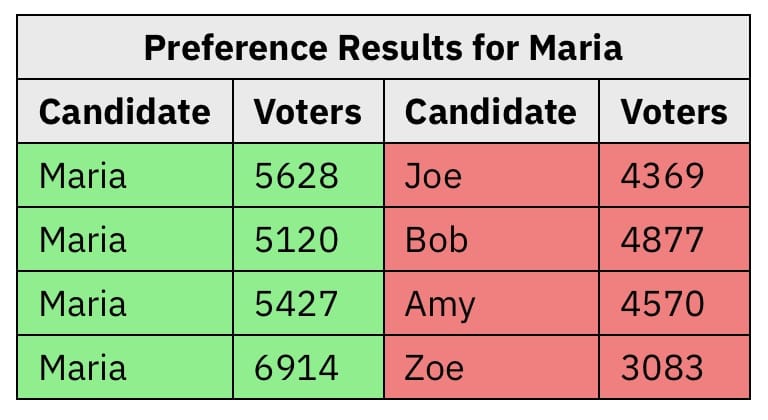Screen dimensions: 768x420
Task: Select the 4570 voters cell
Action: (673, 304)
